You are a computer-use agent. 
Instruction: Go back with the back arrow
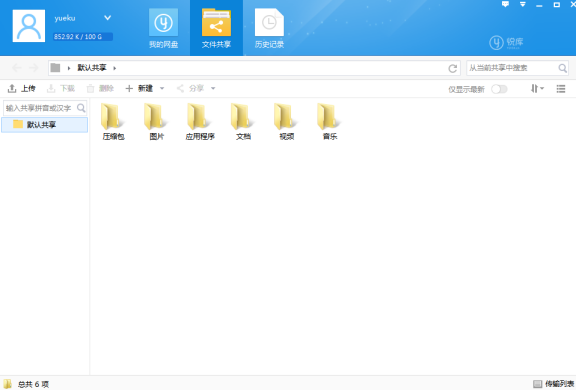coord(17,68)
